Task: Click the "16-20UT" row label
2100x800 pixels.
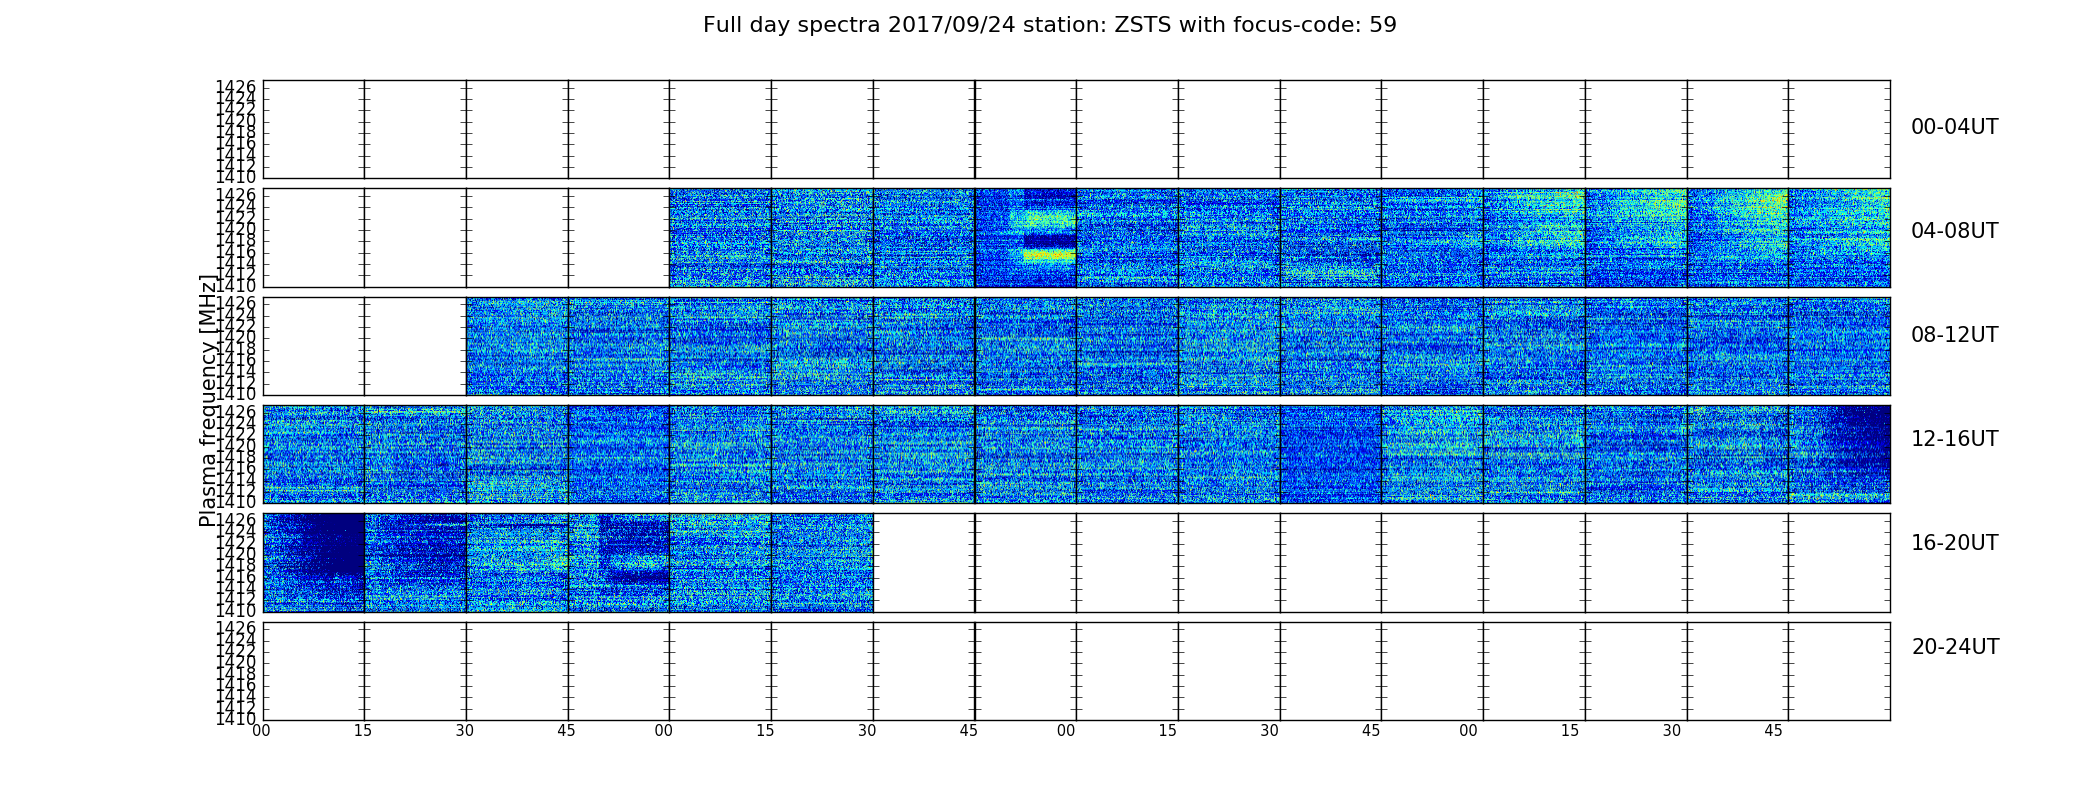Action: (1954, 543)
